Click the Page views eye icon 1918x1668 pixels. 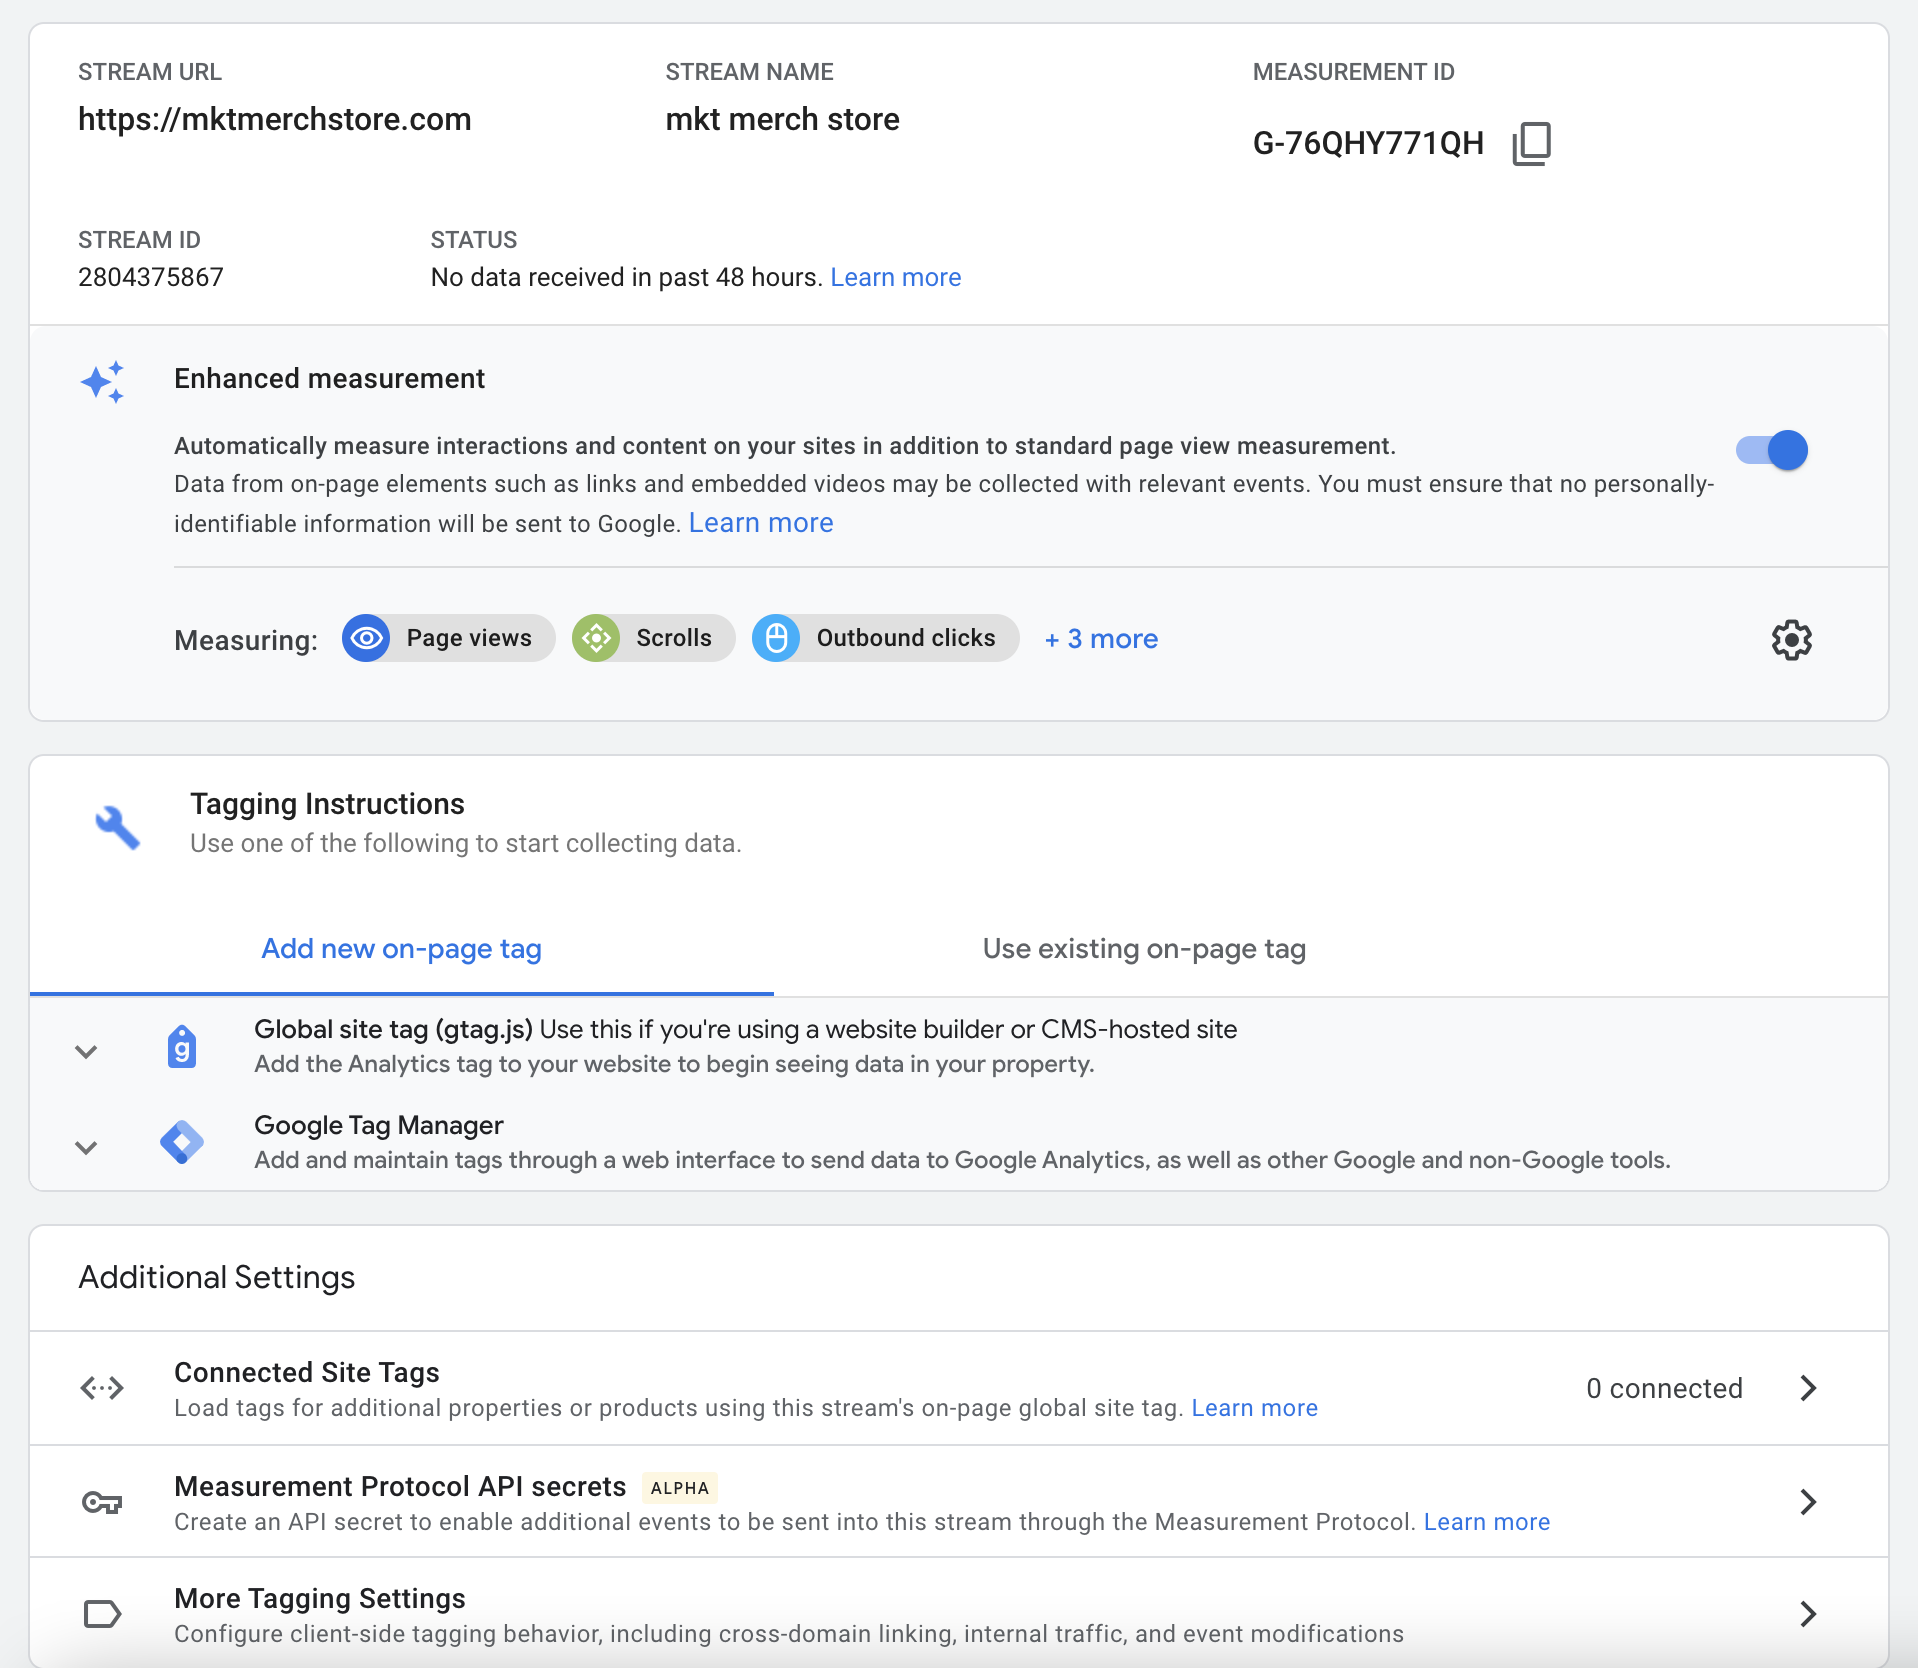(x=366, y=638)
